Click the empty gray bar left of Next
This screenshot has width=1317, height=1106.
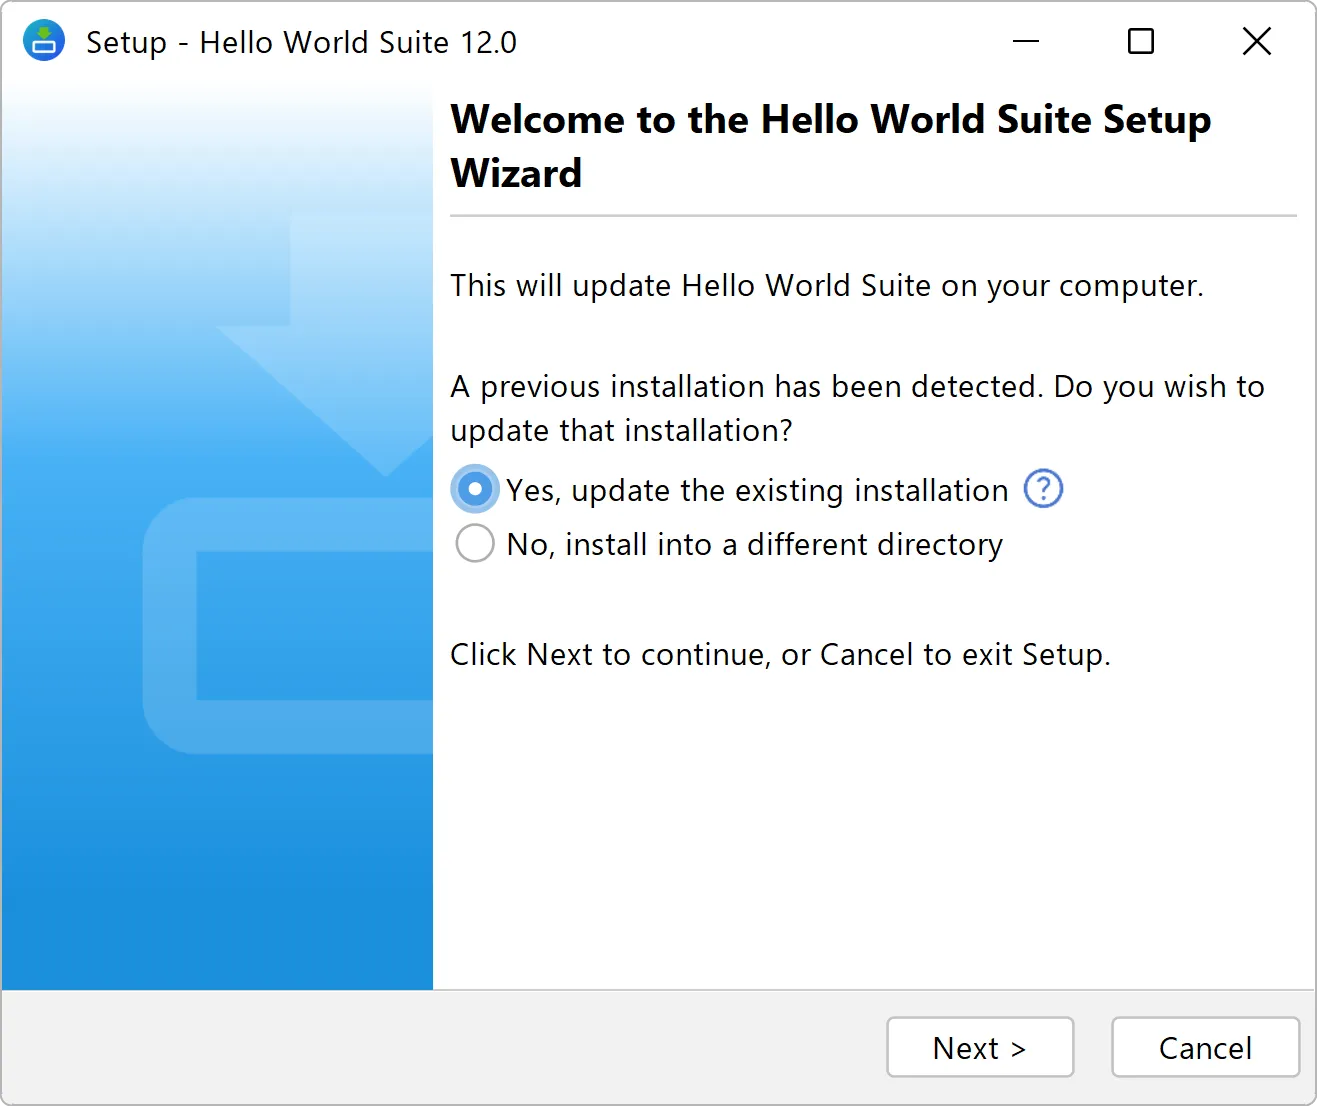pyautogui.click(x=440, y=1047)
